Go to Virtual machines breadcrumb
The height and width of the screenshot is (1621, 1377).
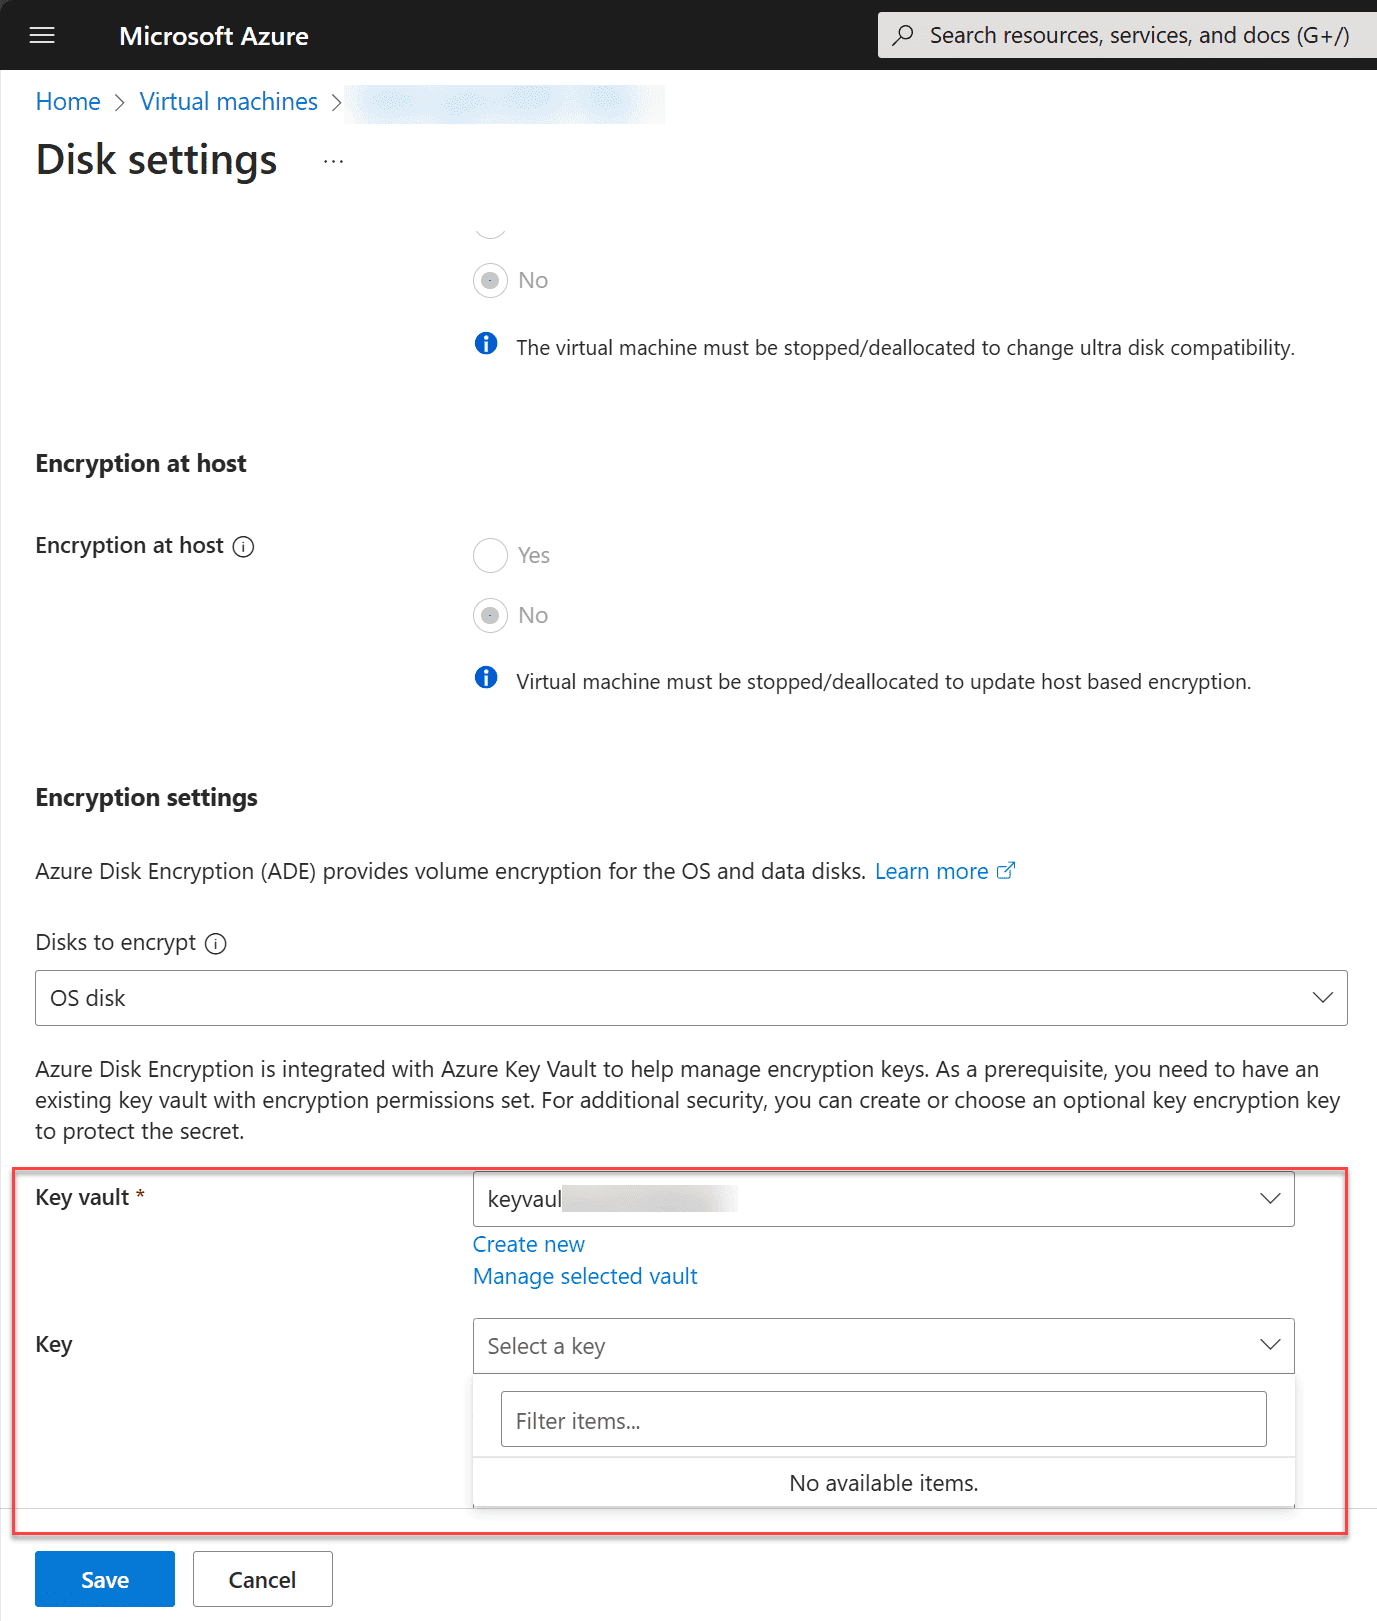[229, 102]
